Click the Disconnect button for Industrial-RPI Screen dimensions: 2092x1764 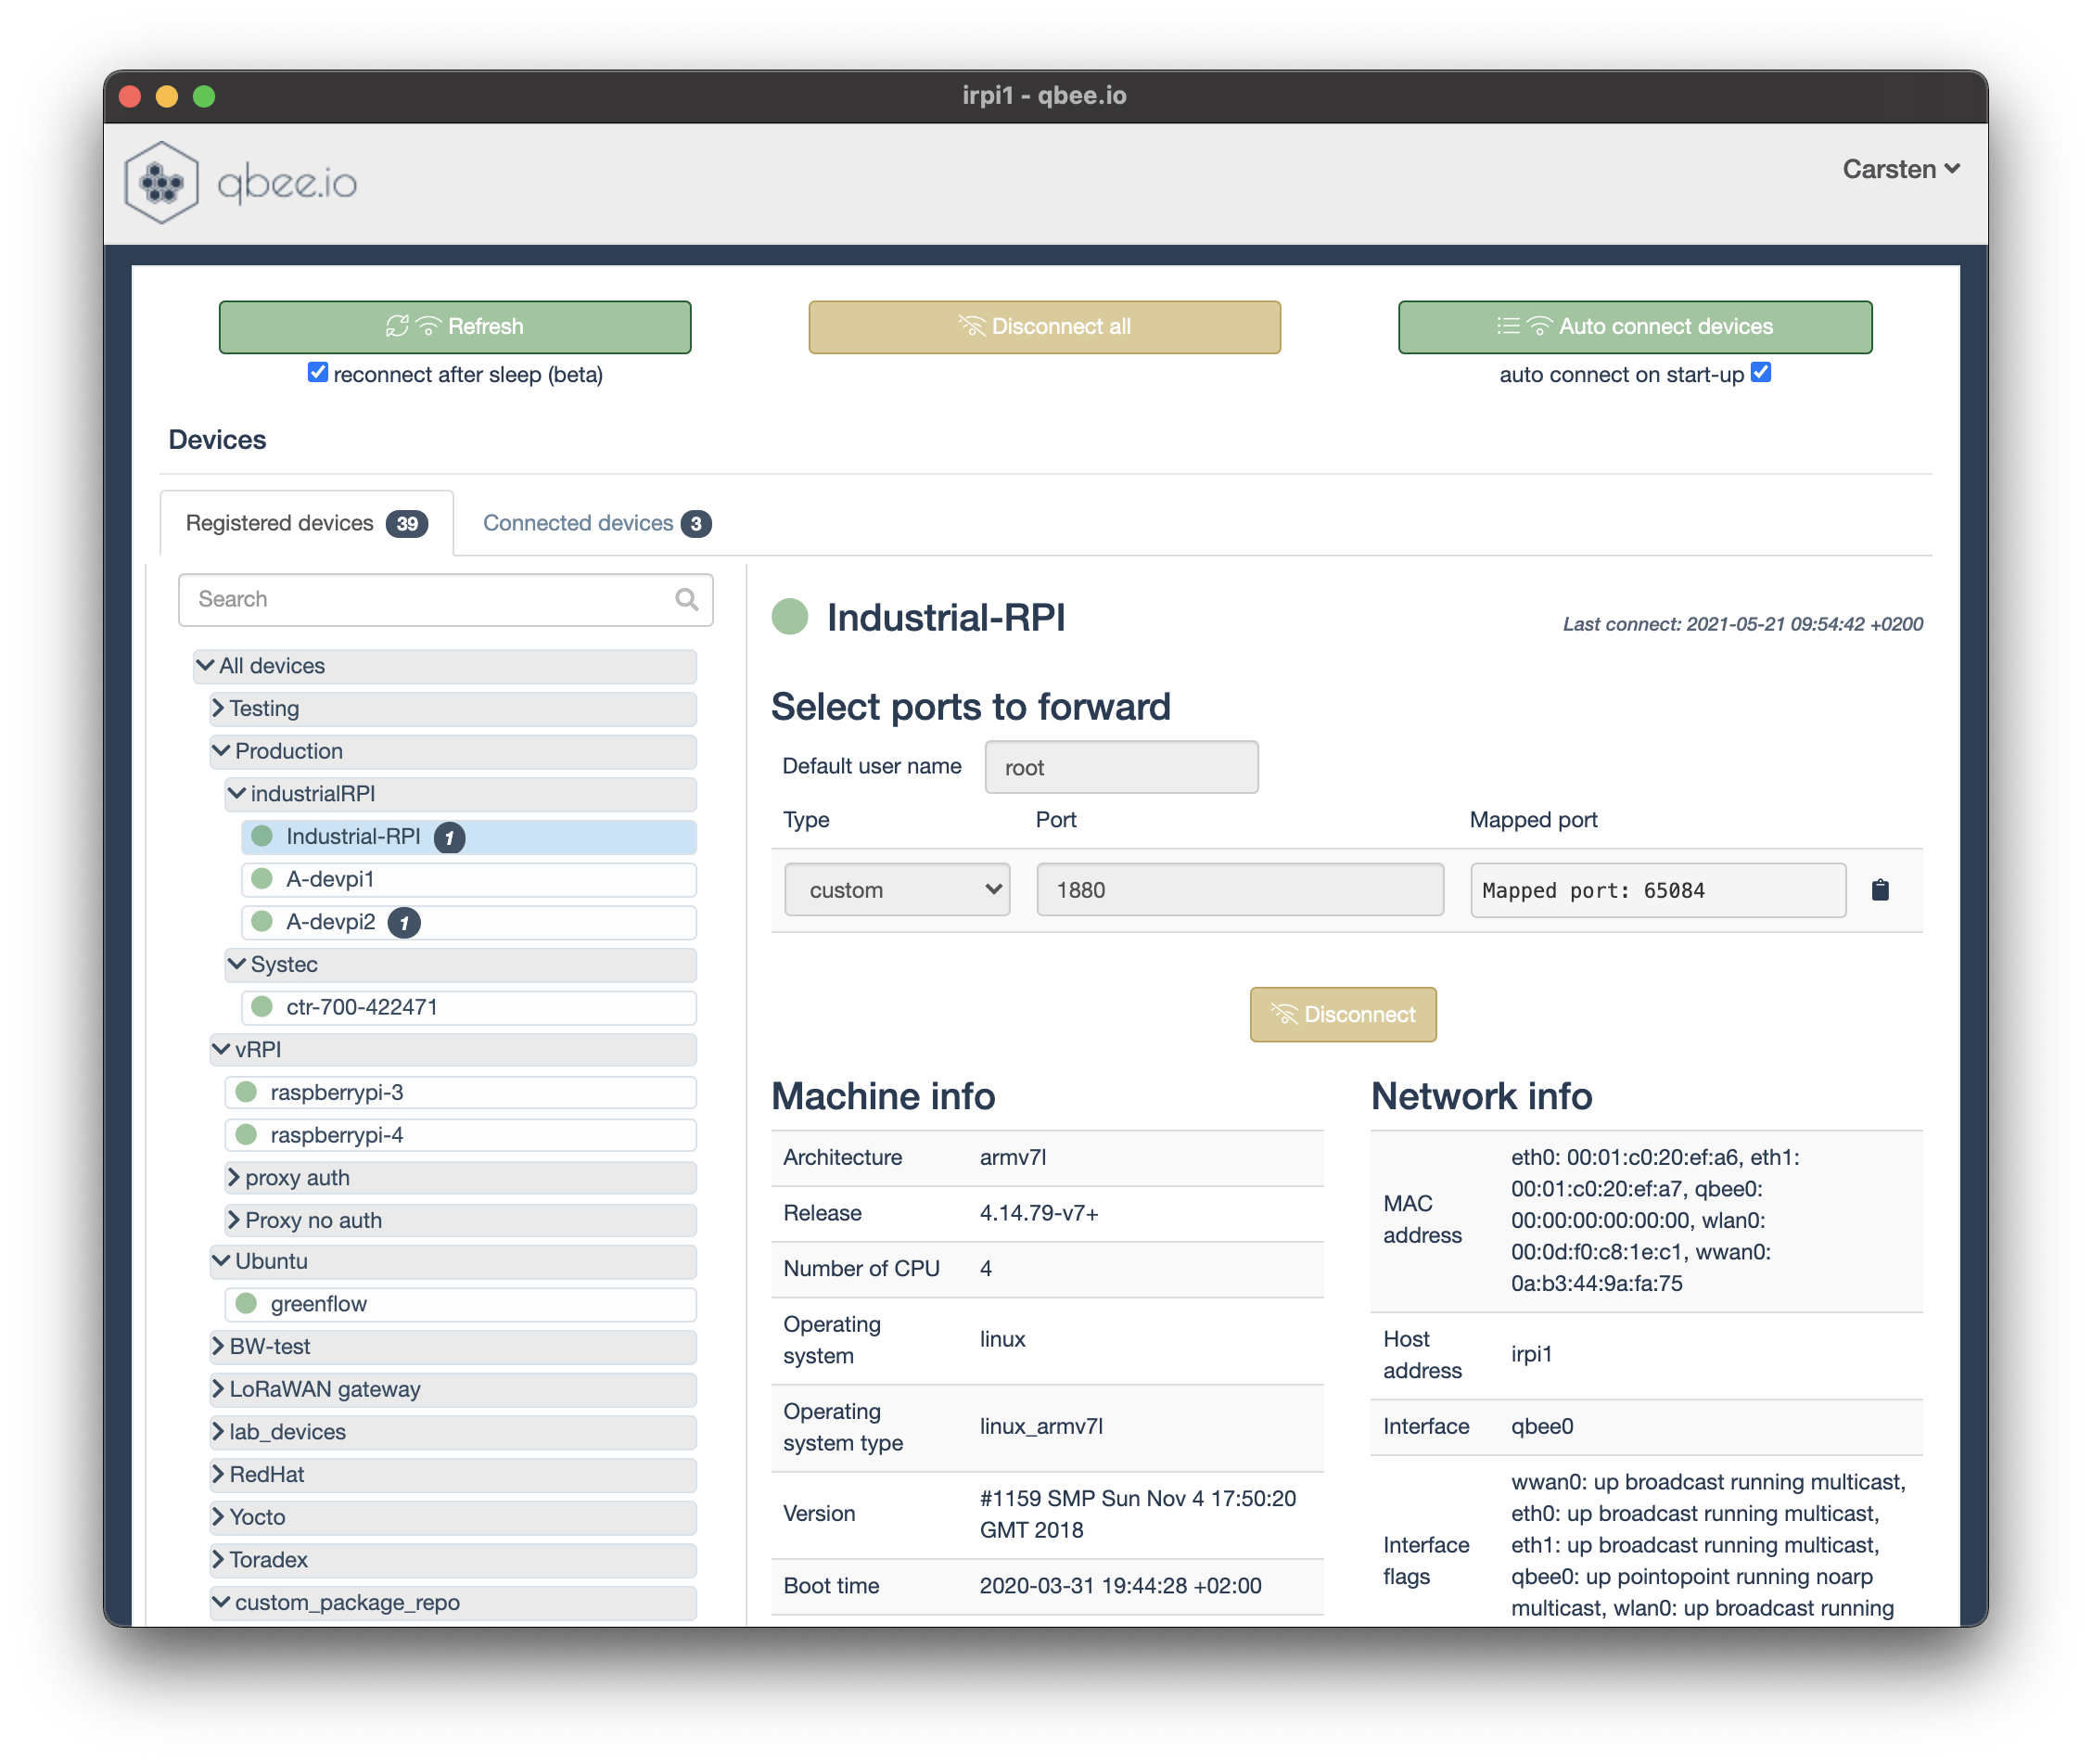1342,1015
